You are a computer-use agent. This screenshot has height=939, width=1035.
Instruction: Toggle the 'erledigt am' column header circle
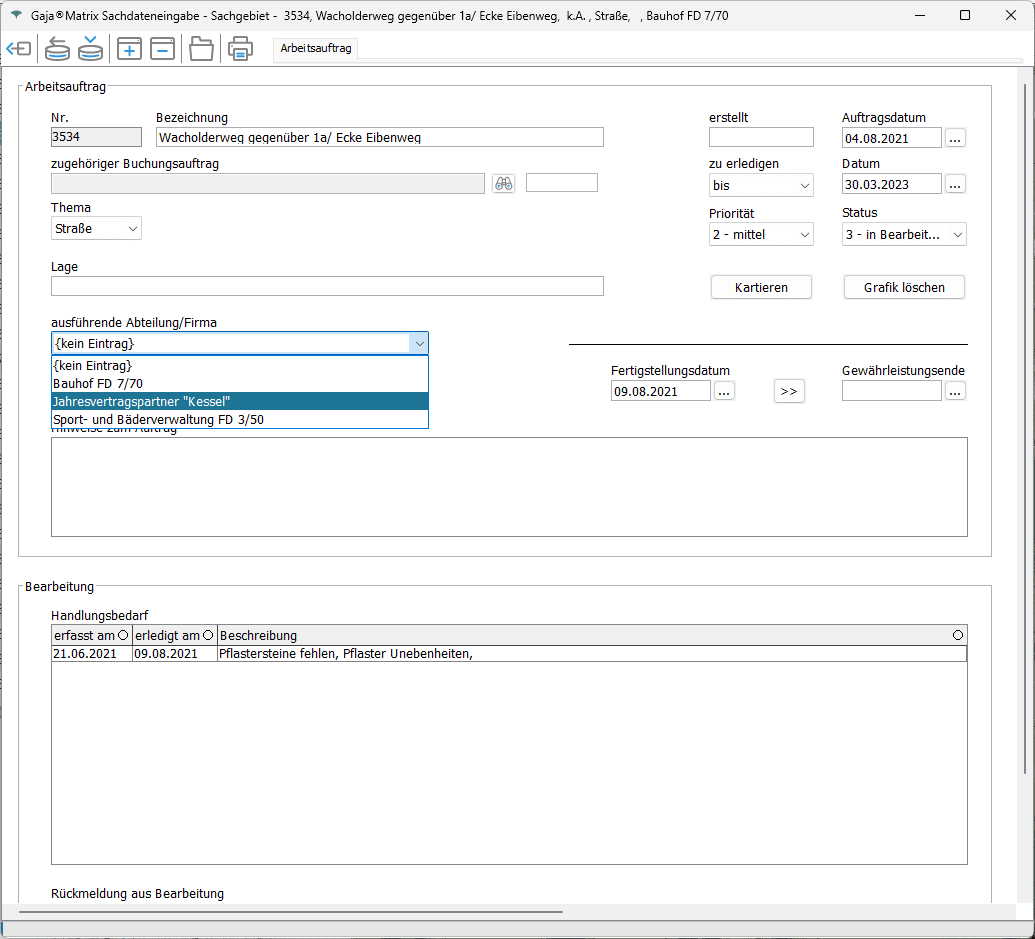pos(208,635)
